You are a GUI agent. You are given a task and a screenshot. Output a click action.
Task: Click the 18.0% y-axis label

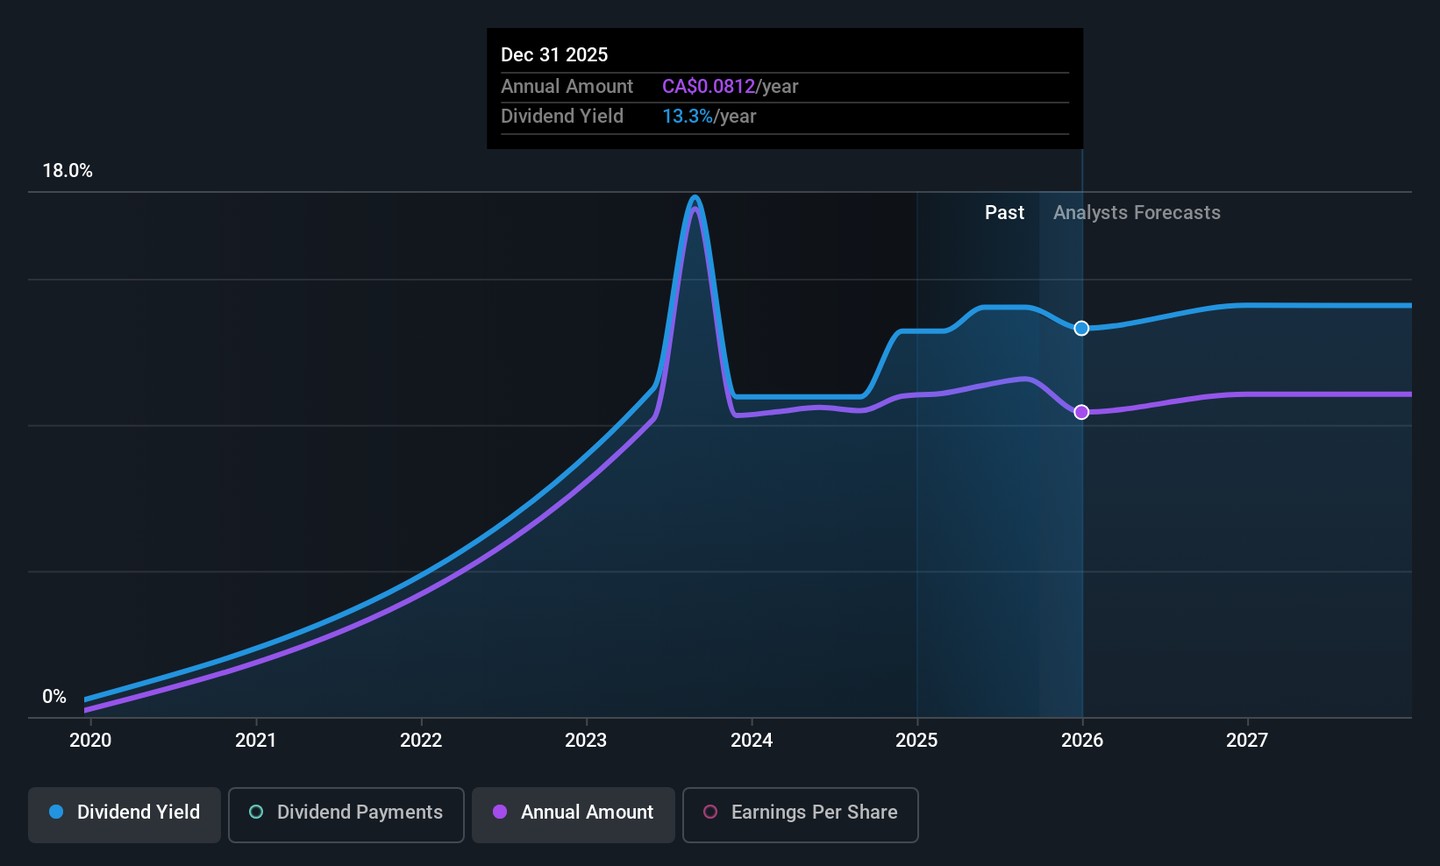[x=67, y=171]
